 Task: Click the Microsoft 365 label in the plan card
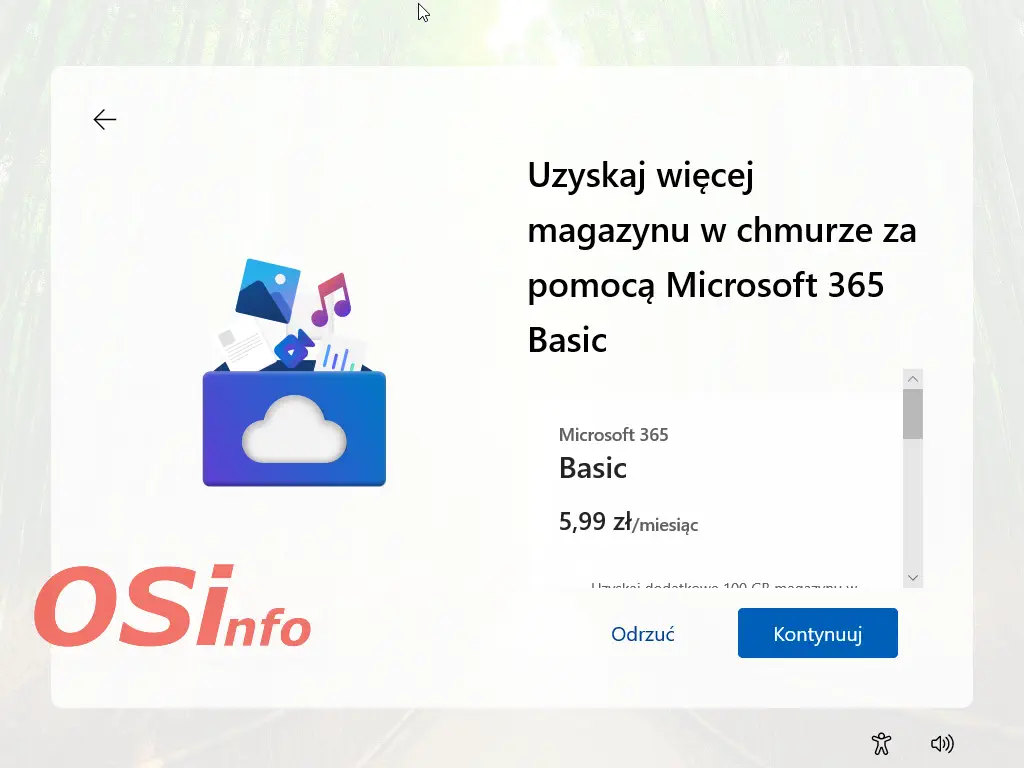pos(613,434)
